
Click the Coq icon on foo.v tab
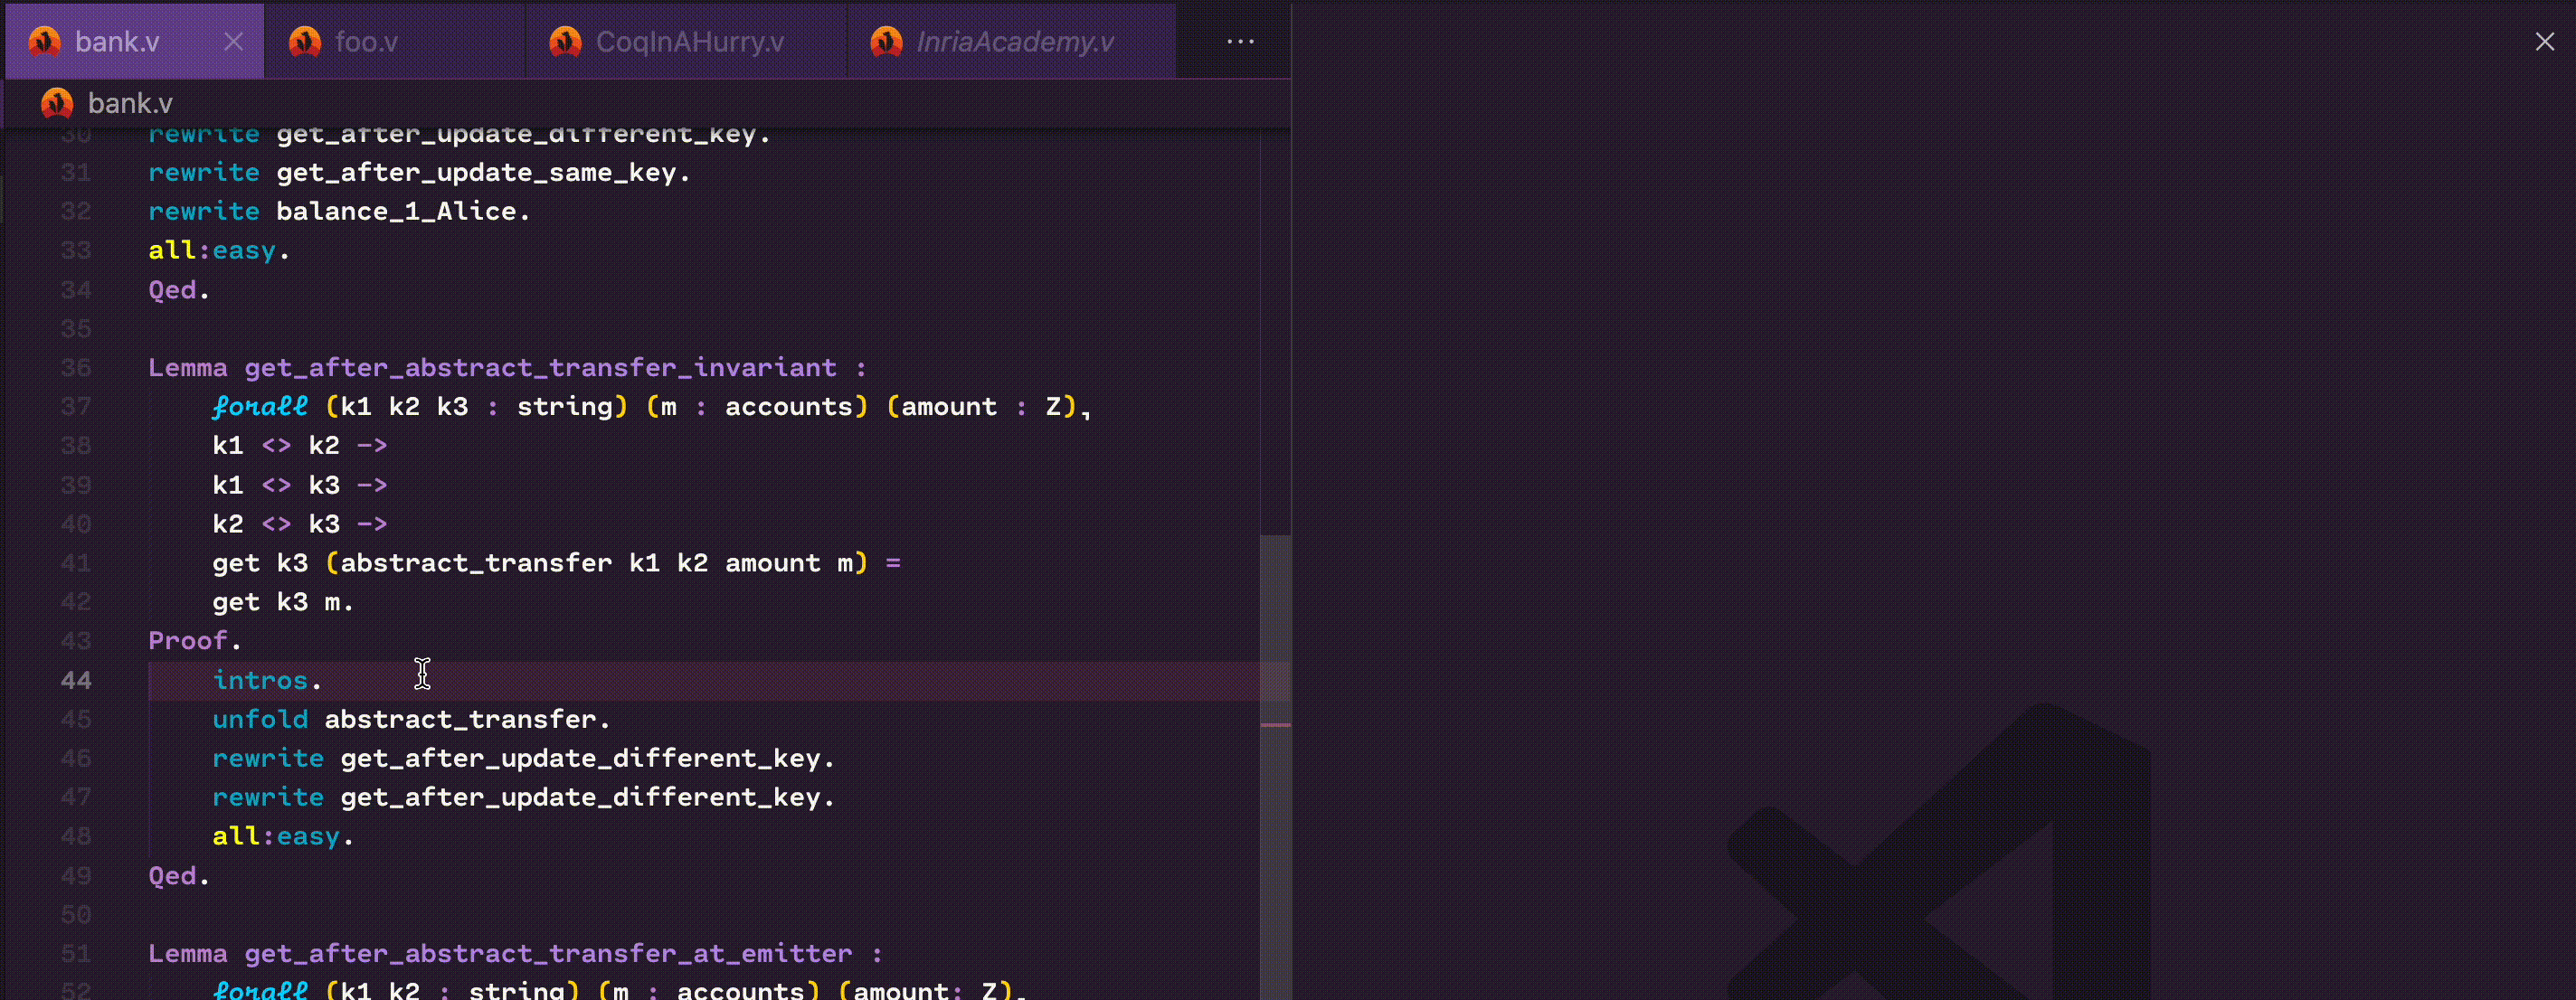(x=305, y=42)
